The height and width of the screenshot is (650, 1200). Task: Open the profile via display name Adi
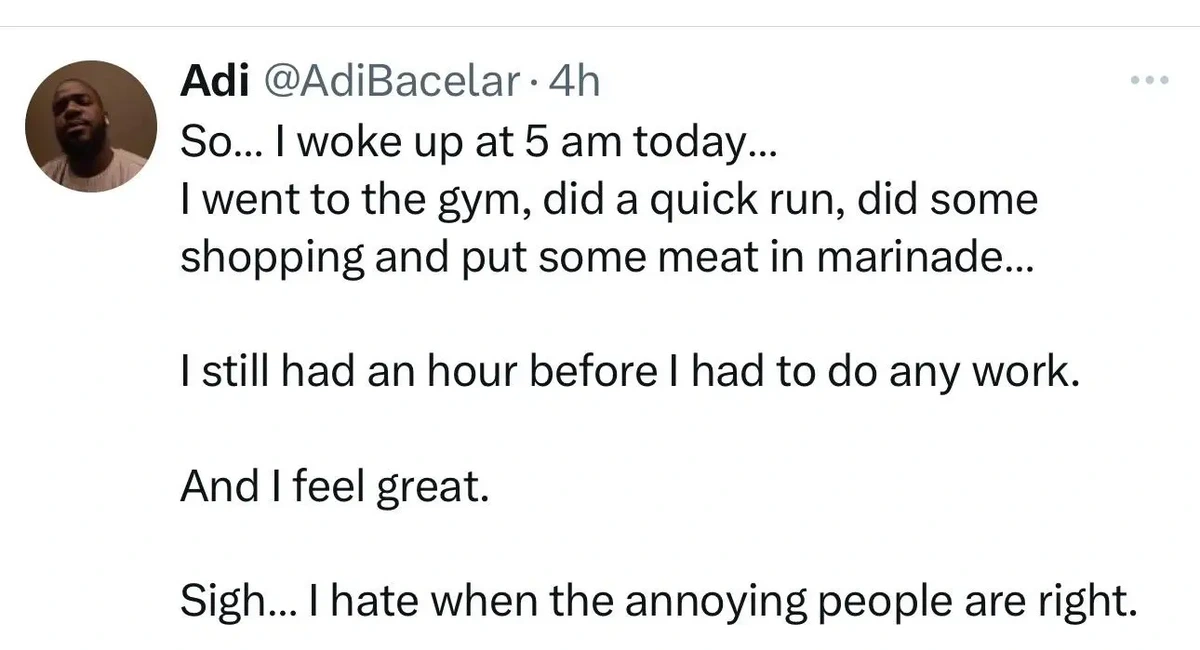214,83
